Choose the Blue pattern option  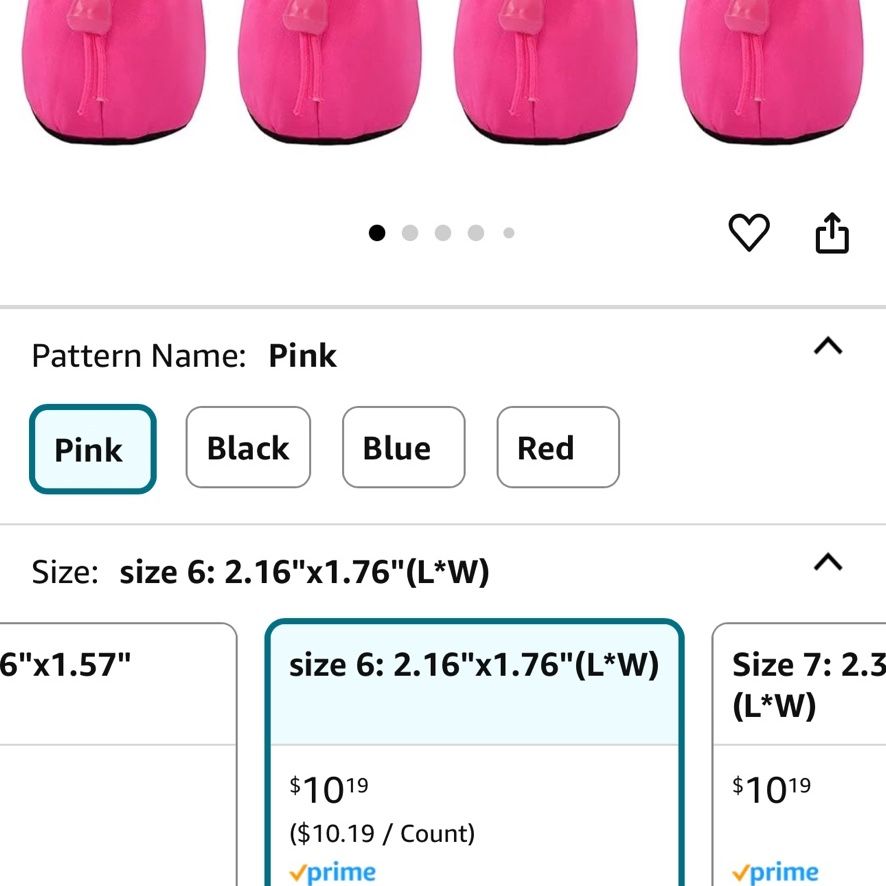coord(403,447)
